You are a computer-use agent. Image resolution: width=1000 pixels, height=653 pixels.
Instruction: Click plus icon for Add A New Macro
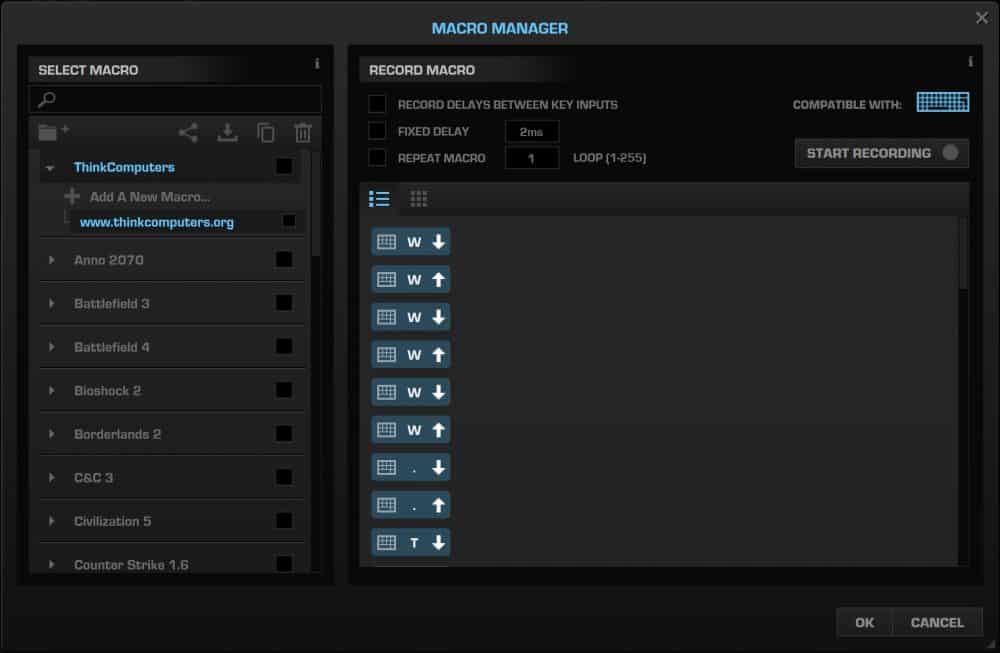pyautogui.click(x=72, y=196)
